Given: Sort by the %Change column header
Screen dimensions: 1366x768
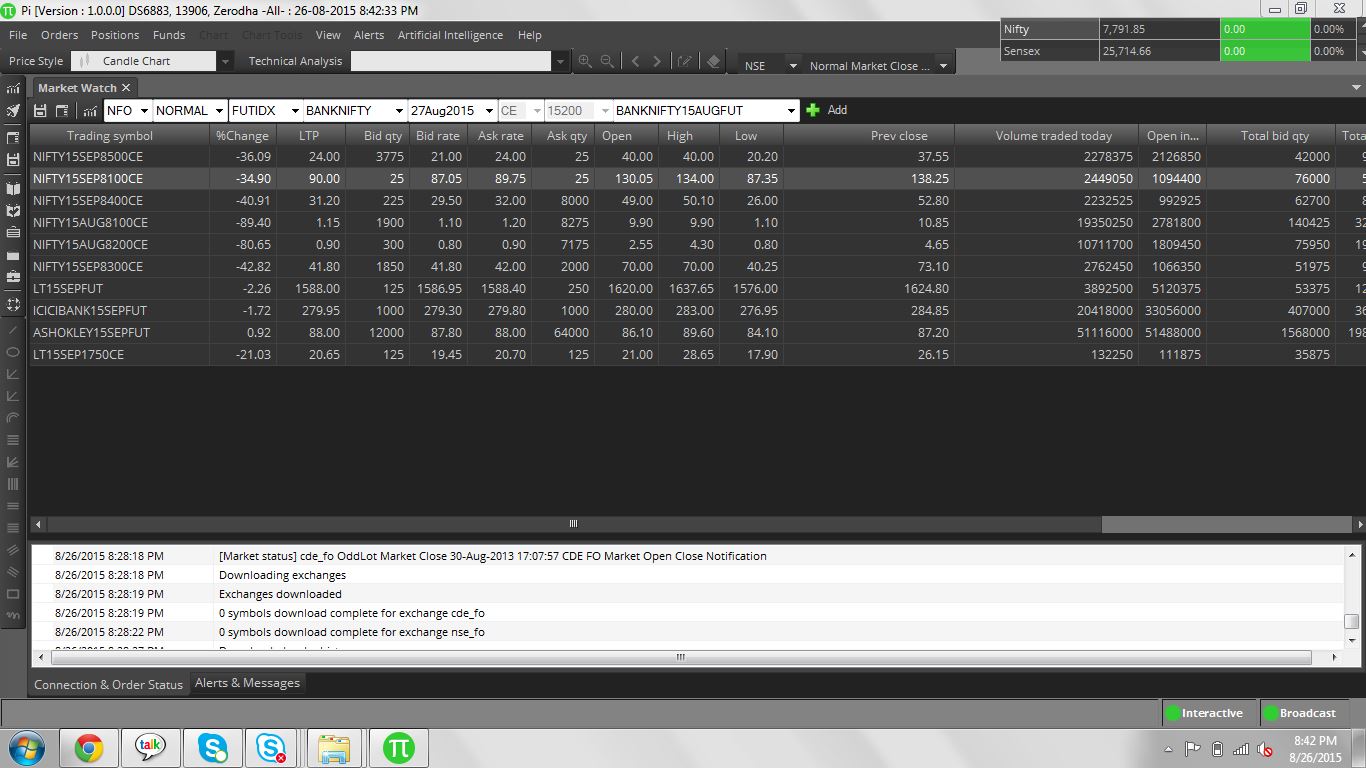Looking at the screenshot, I should click(242, 136).
